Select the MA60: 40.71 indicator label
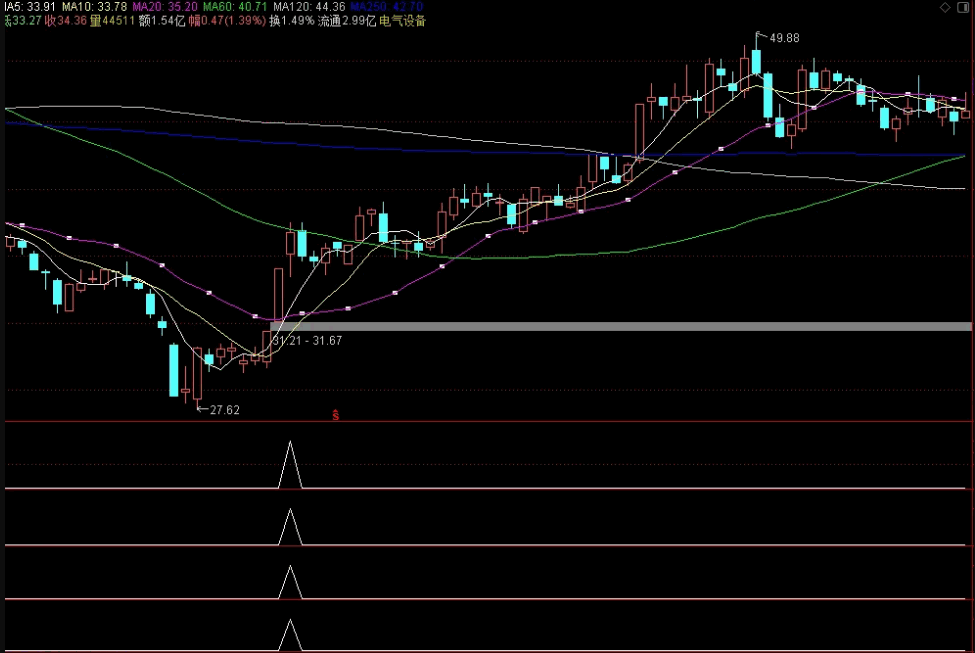The width and height of the screenshot is (975, 653). [x=235, y=7]
